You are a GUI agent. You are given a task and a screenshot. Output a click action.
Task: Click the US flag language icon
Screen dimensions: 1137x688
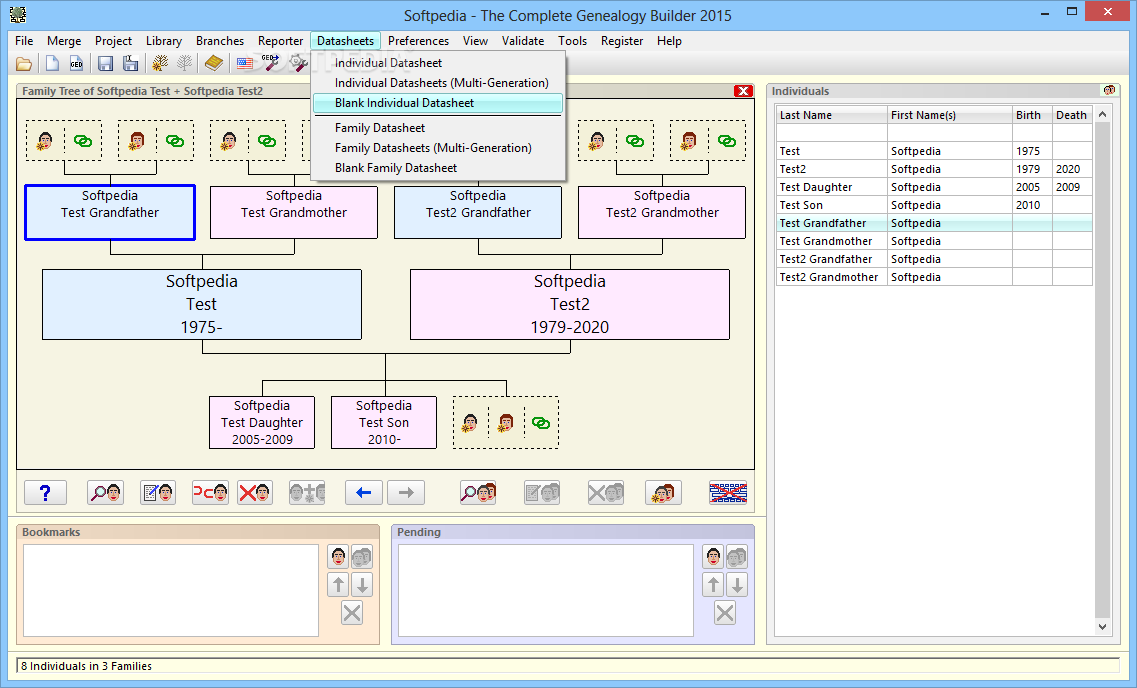[245, 64]
